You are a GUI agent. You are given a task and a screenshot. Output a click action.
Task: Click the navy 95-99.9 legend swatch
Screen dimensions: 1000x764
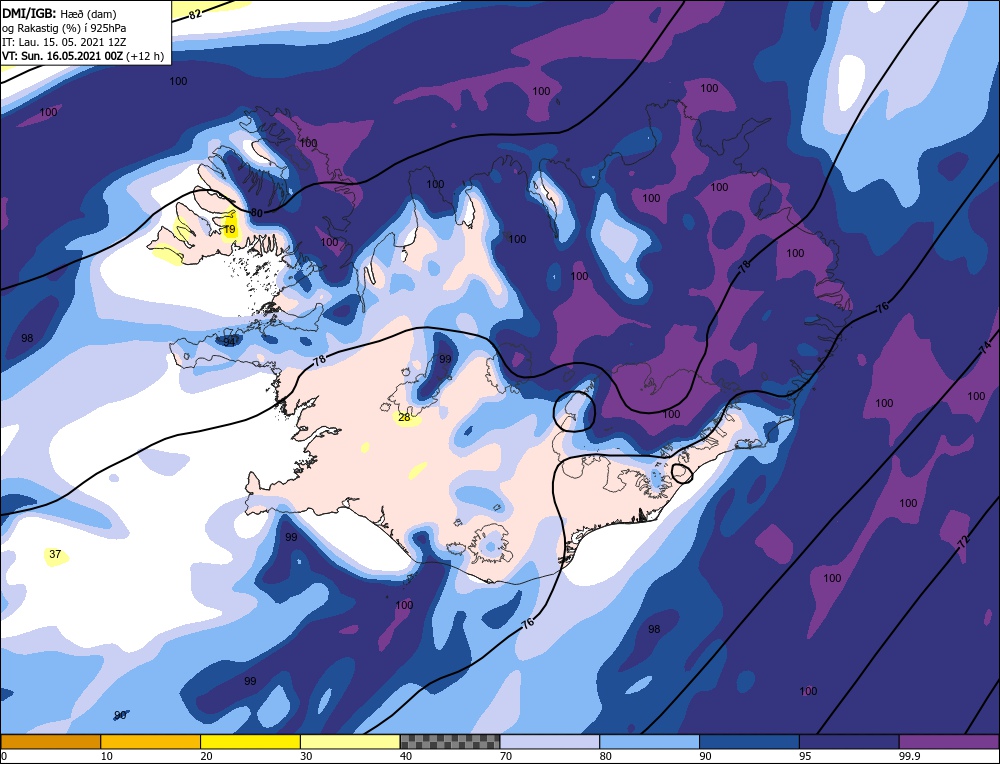point(849,741)
